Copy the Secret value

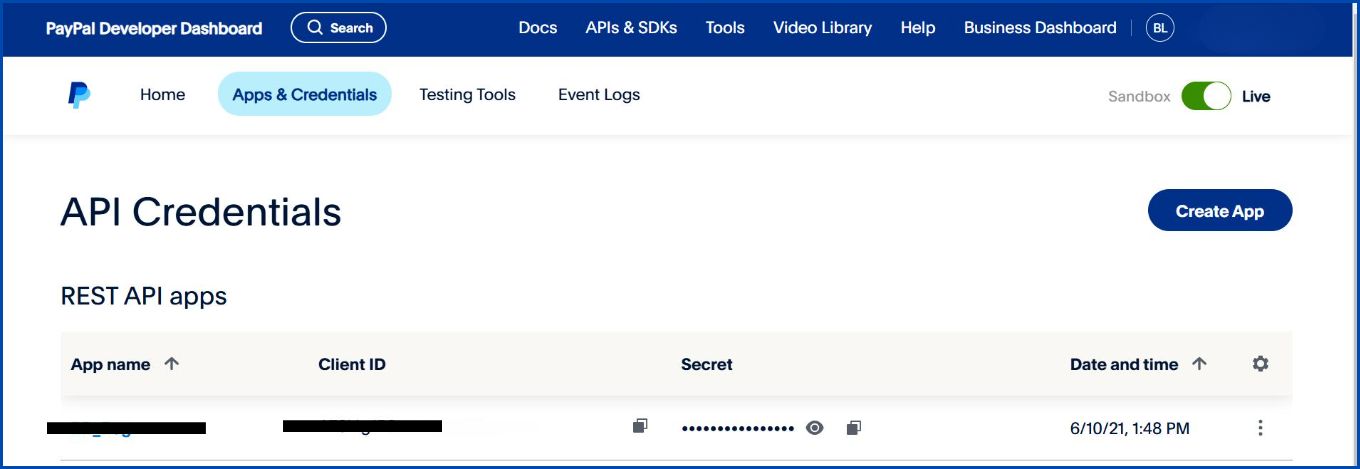click(x=853, y=428)
